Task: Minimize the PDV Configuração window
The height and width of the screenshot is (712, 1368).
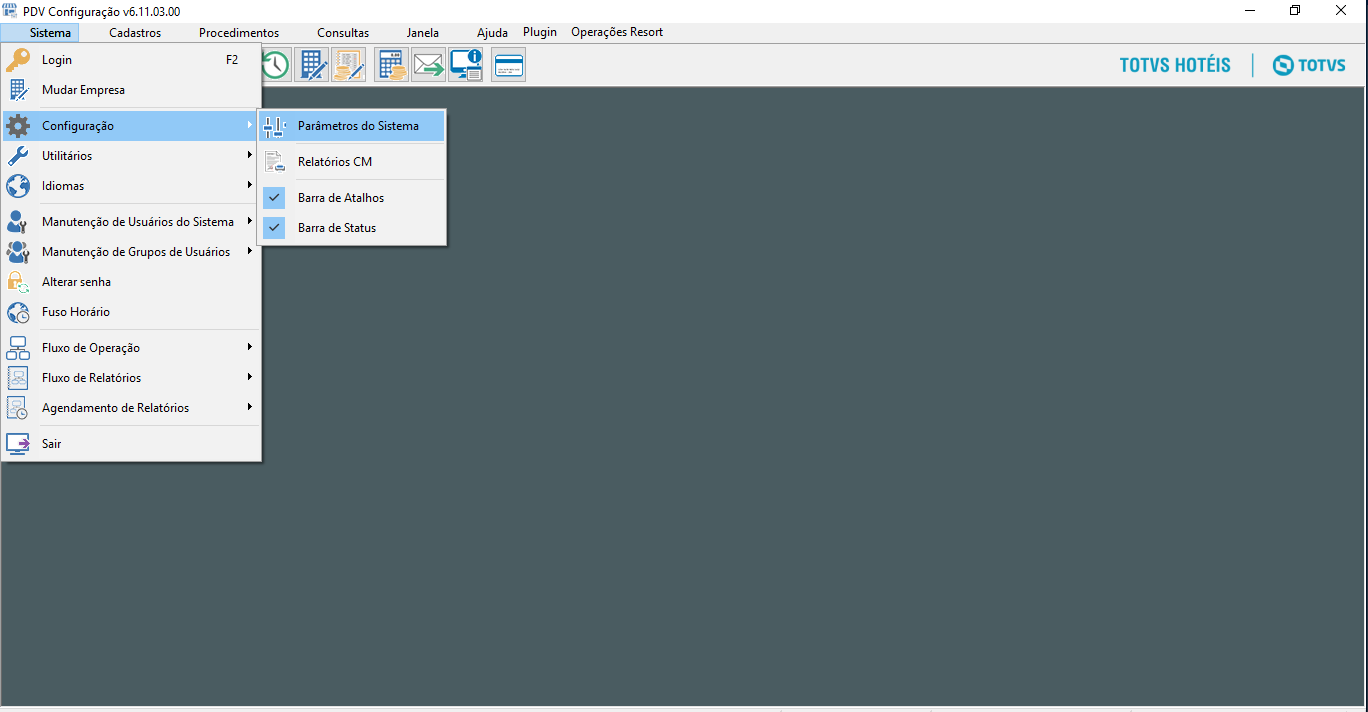Action: (x=1250, y=11)
